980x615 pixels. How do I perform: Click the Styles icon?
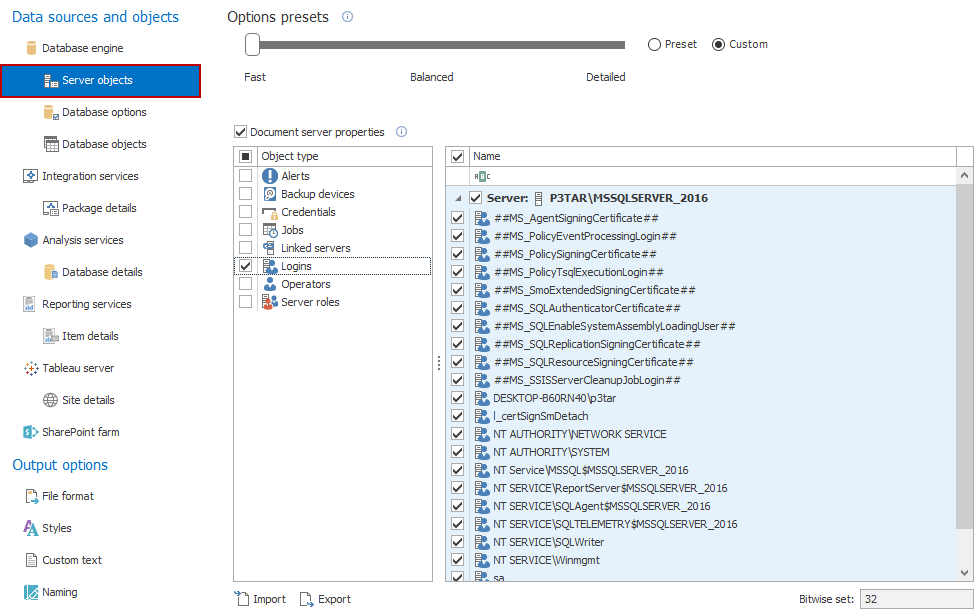pos(31,528)
